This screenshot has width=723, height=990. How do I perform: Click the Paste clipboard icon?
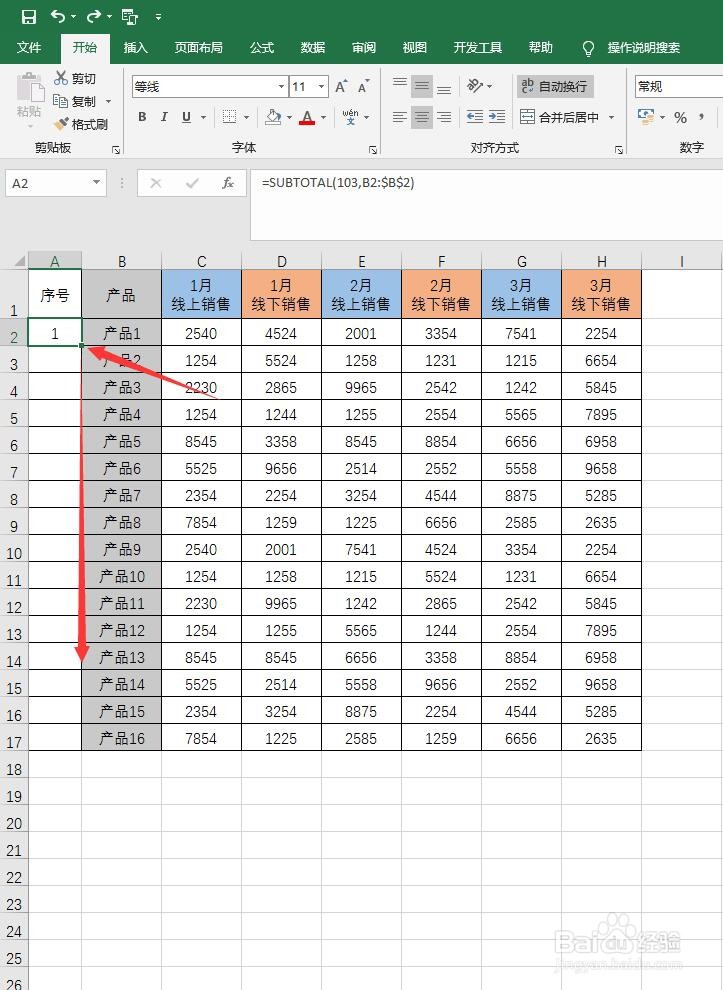[29, 88]
